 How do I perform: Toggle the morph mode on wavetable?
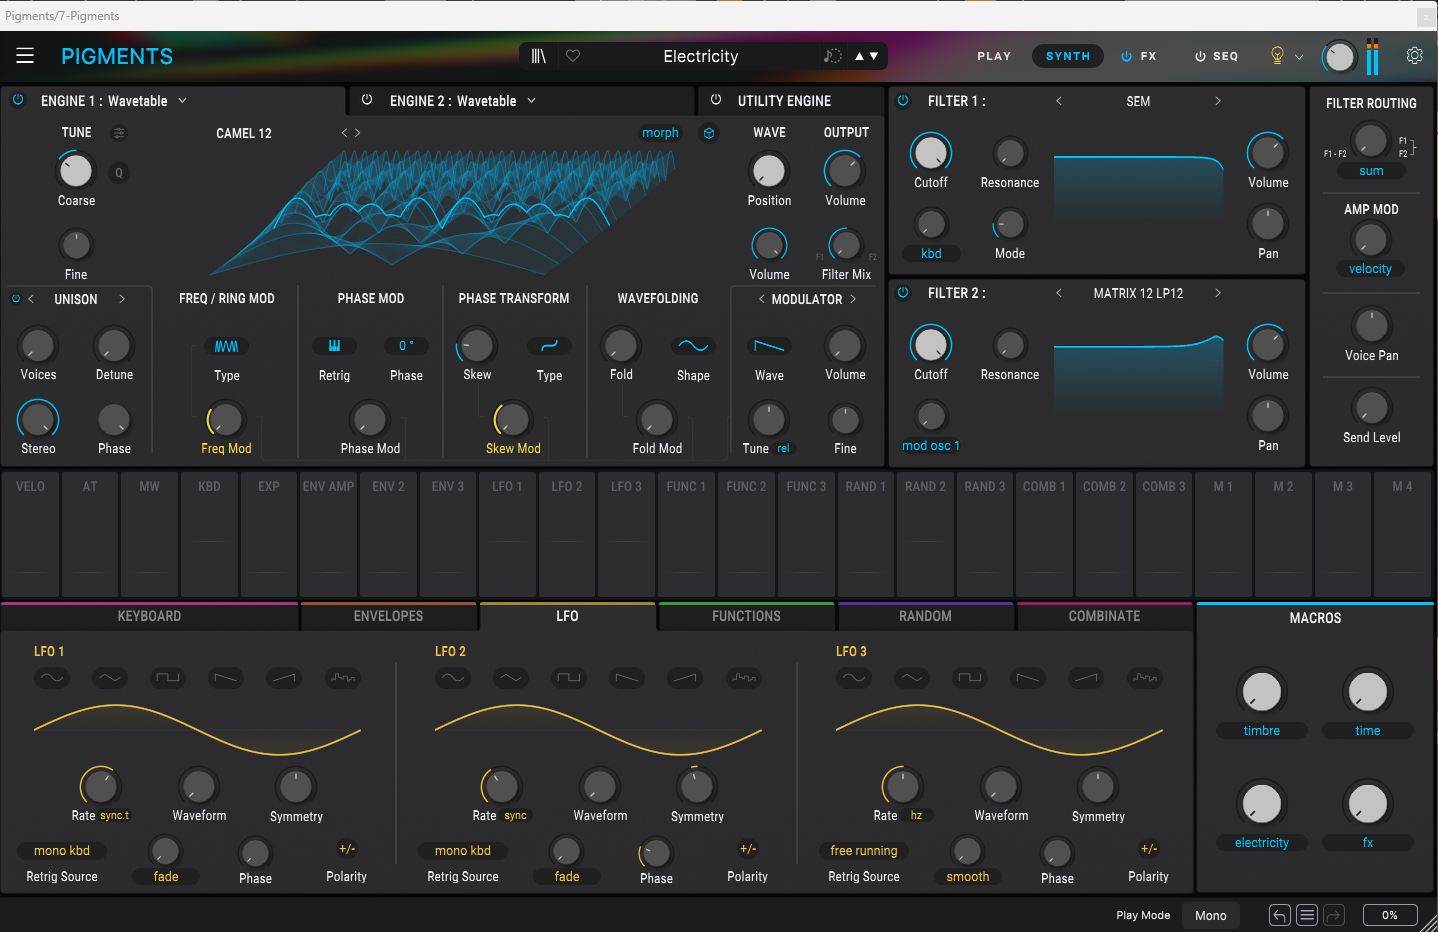(x=660, y=133)
